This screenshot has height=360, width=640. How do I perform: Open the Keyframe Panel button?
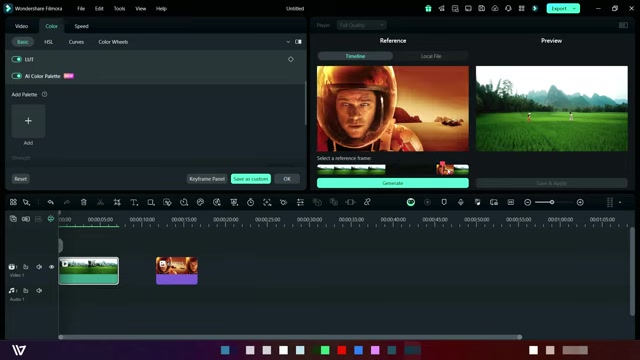[x=207, y=179]
